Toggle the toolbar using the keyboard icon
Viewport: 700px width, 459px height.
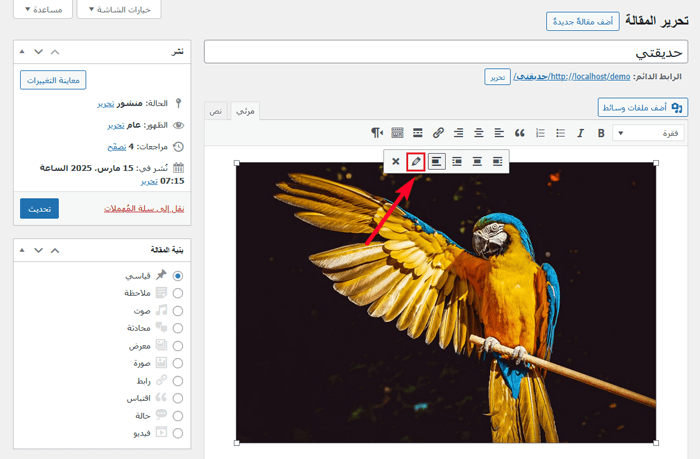pyautogui.click(x=397, y=133)
